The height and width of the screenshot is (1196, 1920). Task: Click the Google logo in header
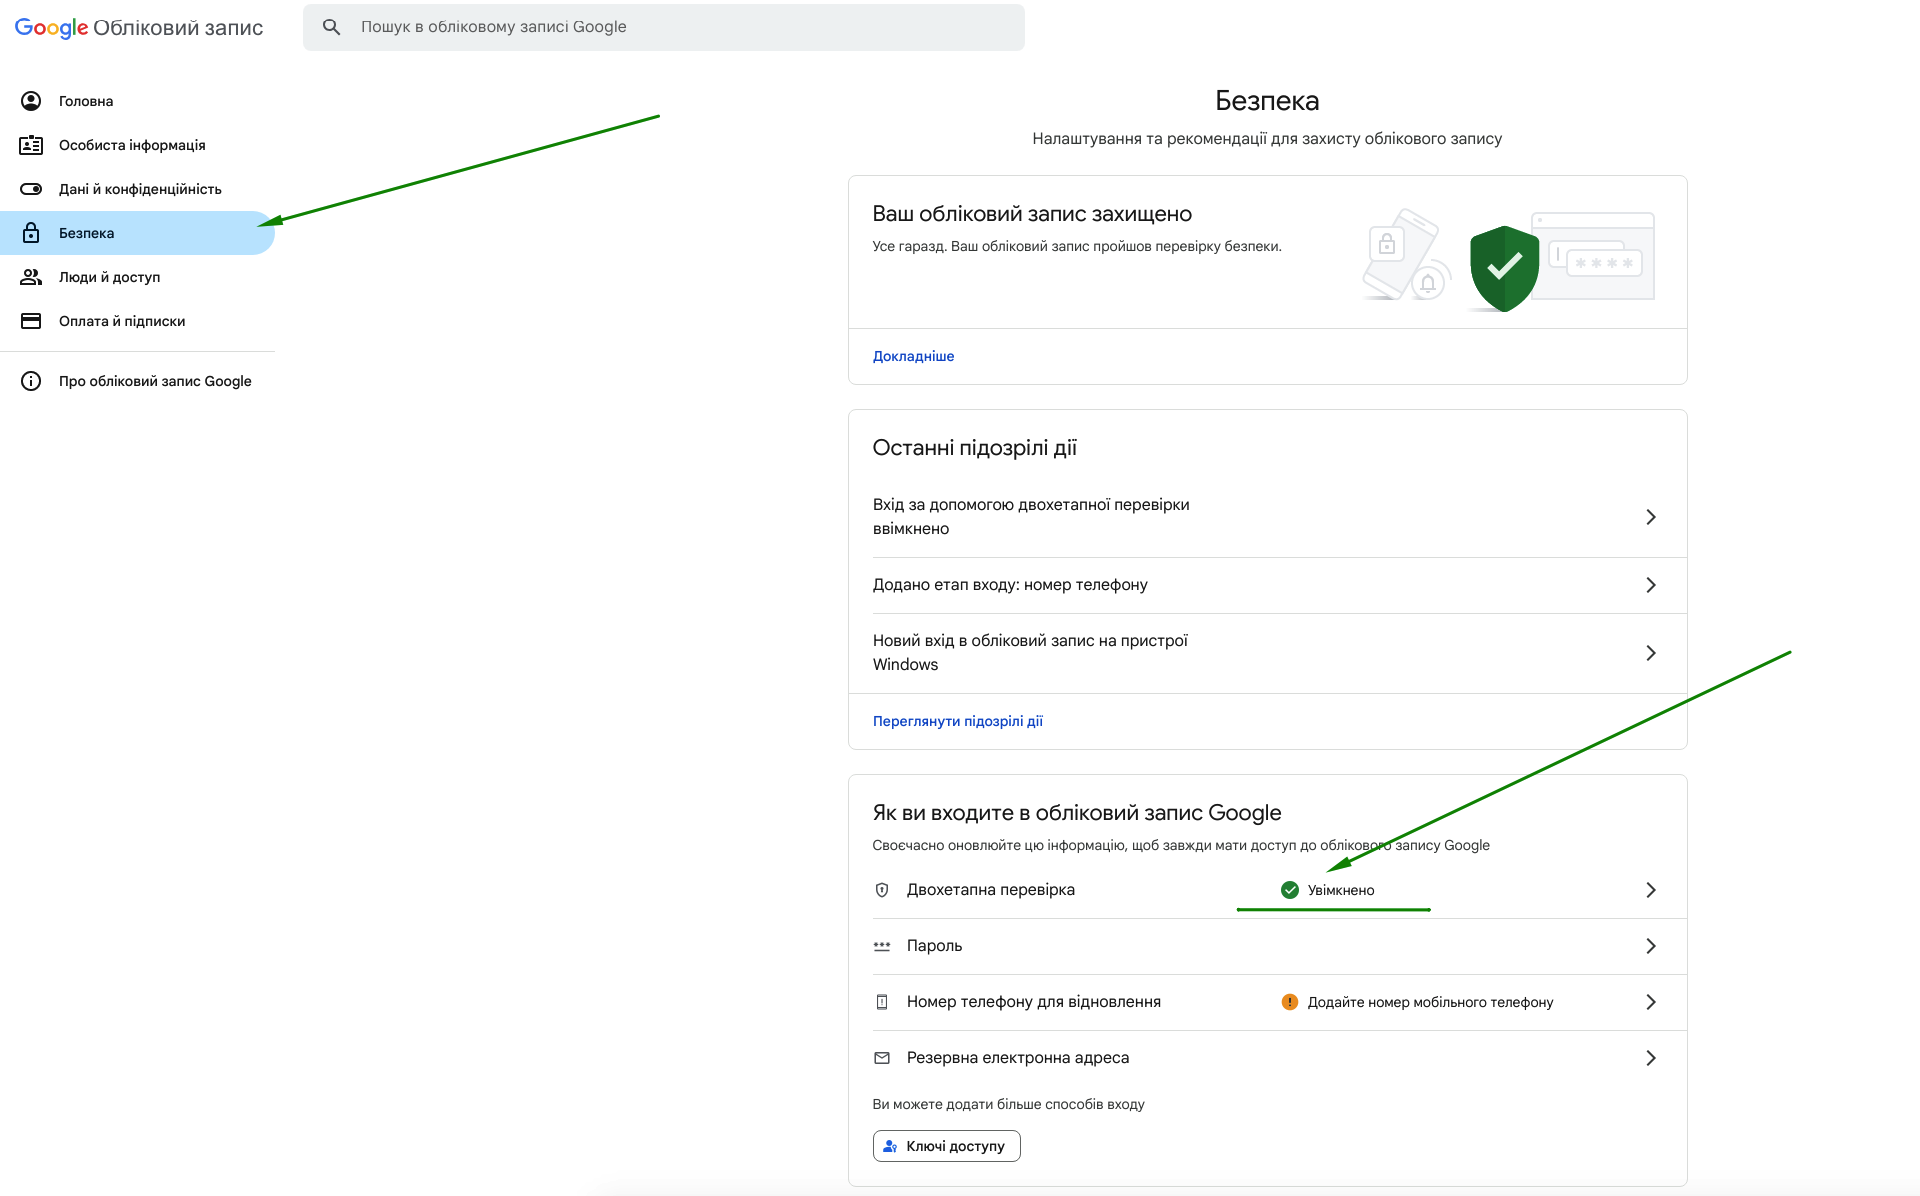tap(51, 28)
